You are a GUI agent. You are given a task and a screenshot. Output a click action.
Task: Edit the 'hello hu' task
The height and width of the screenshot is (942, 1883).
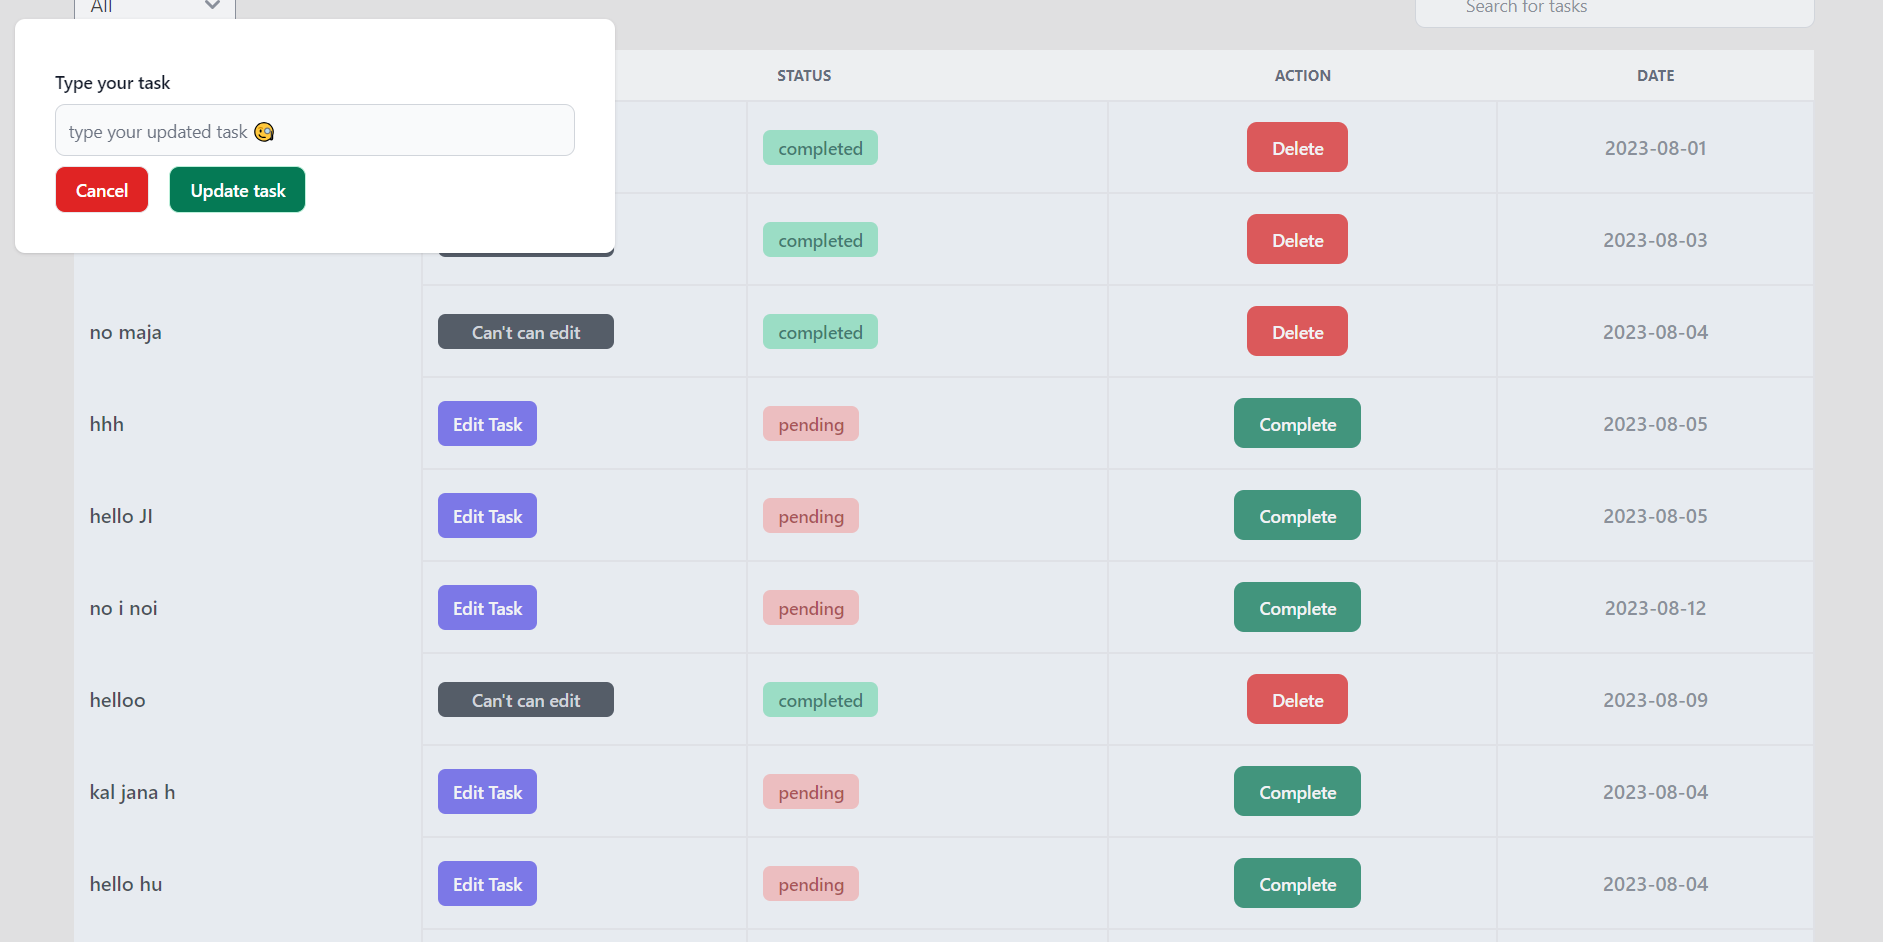(x=487, y=883)
